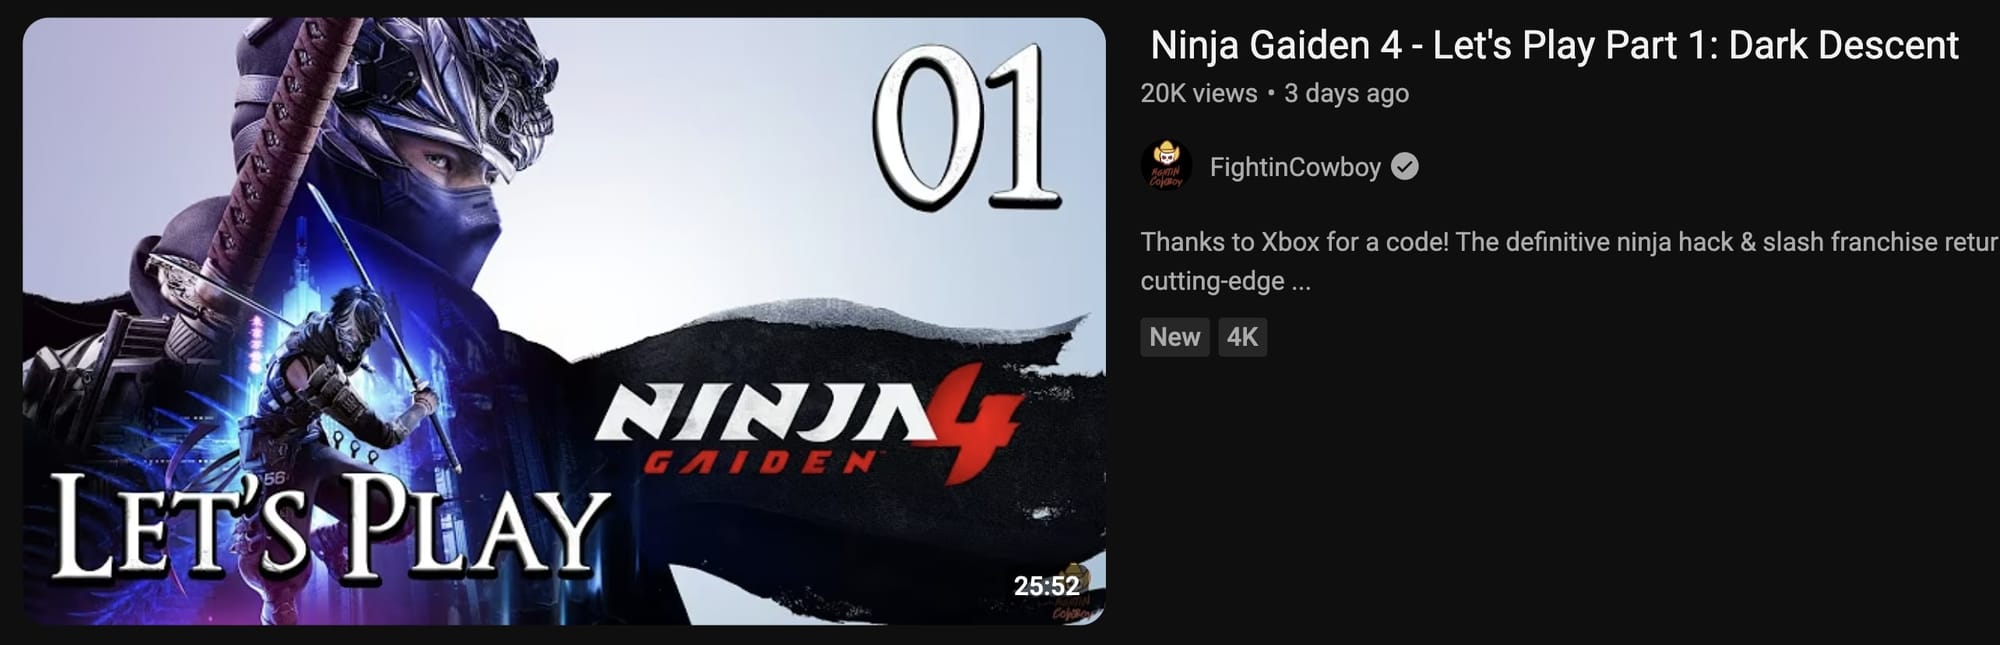
Task: Select the New badge
Action: point(1175,337)
